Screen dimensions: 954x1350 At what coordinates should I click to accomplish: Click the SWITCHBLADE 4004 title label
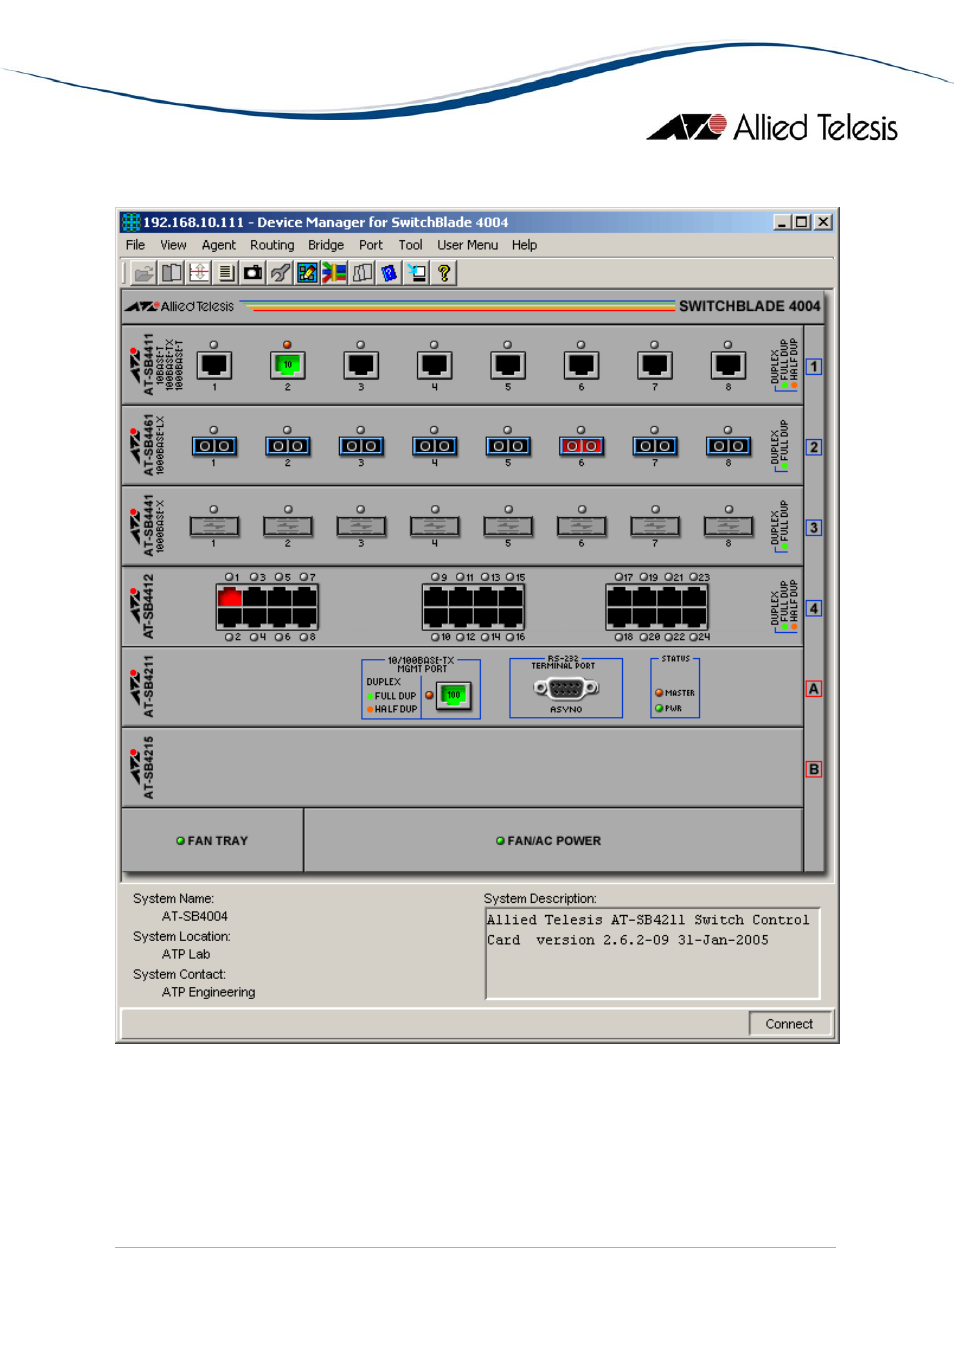click(x=749, y=306)
